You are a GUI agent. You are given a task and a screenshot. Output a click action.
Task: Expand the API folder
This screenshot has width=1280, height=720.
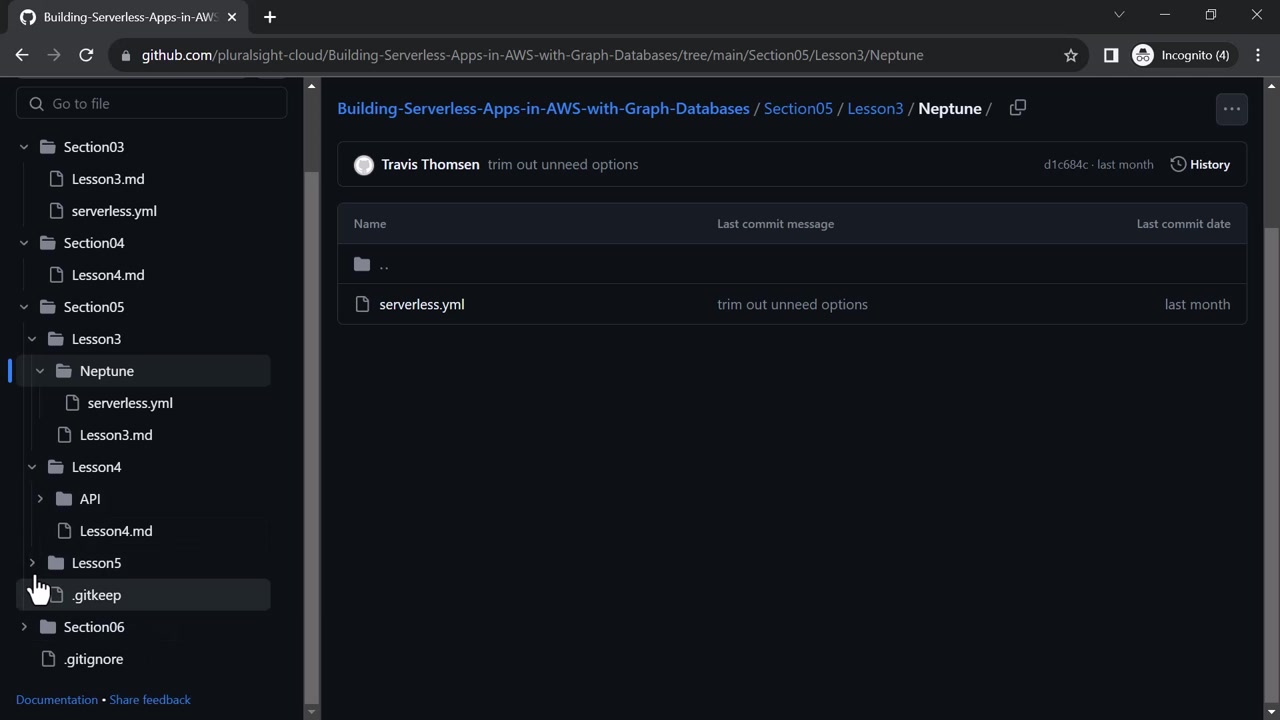point(40,499)
